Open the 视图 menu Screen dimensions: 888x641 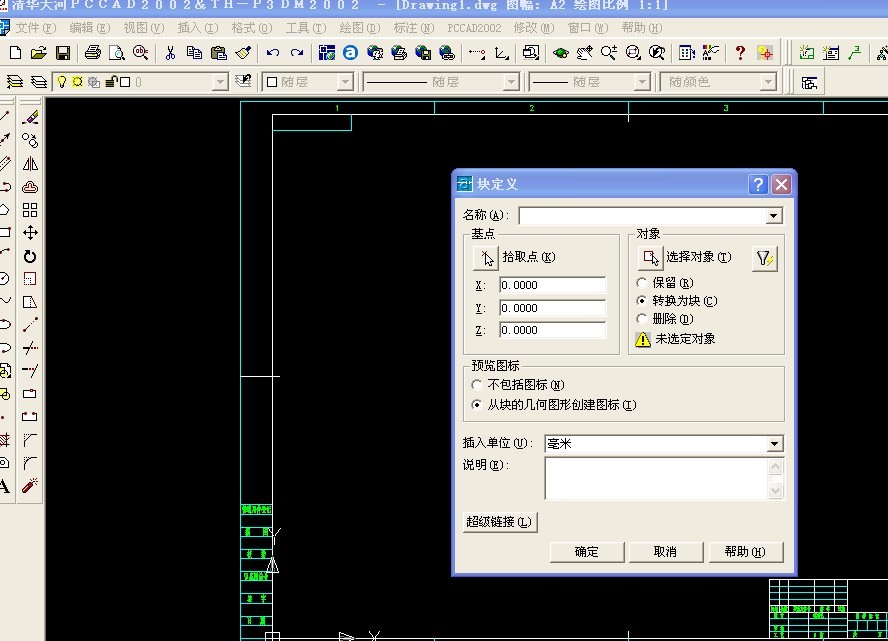click(143, 28)
